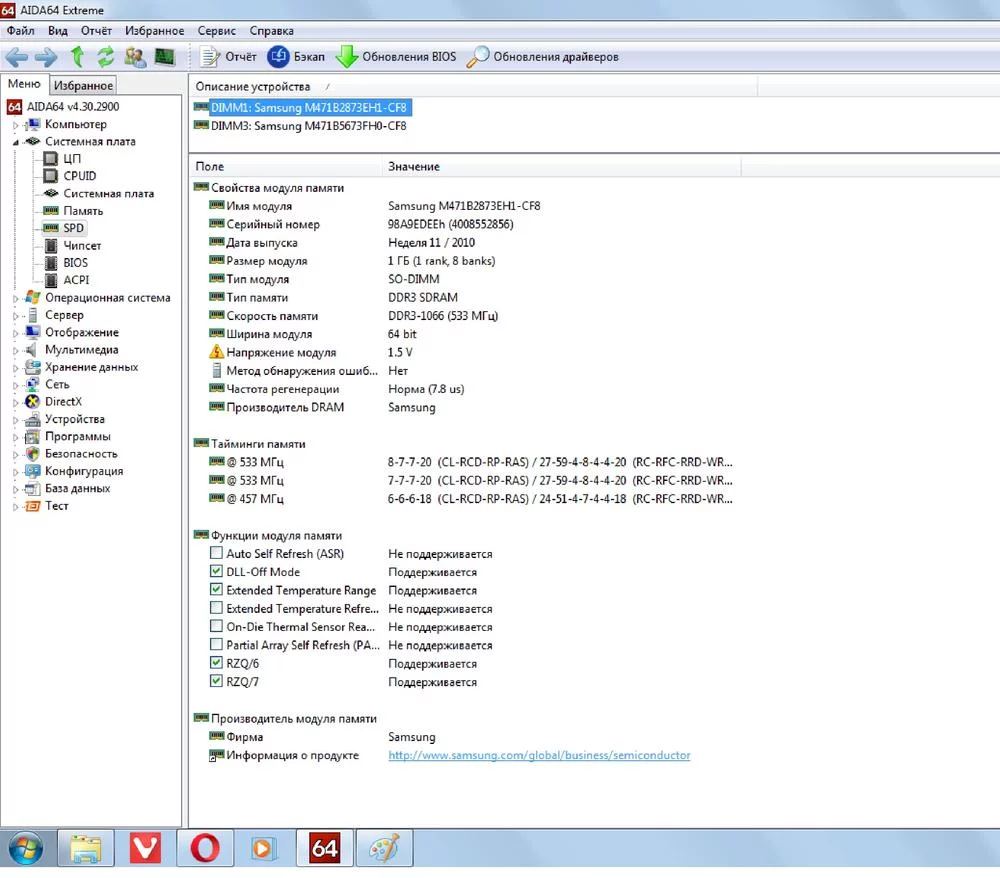
Task: Open the Бэкап toolbar button
Action: 296,57
